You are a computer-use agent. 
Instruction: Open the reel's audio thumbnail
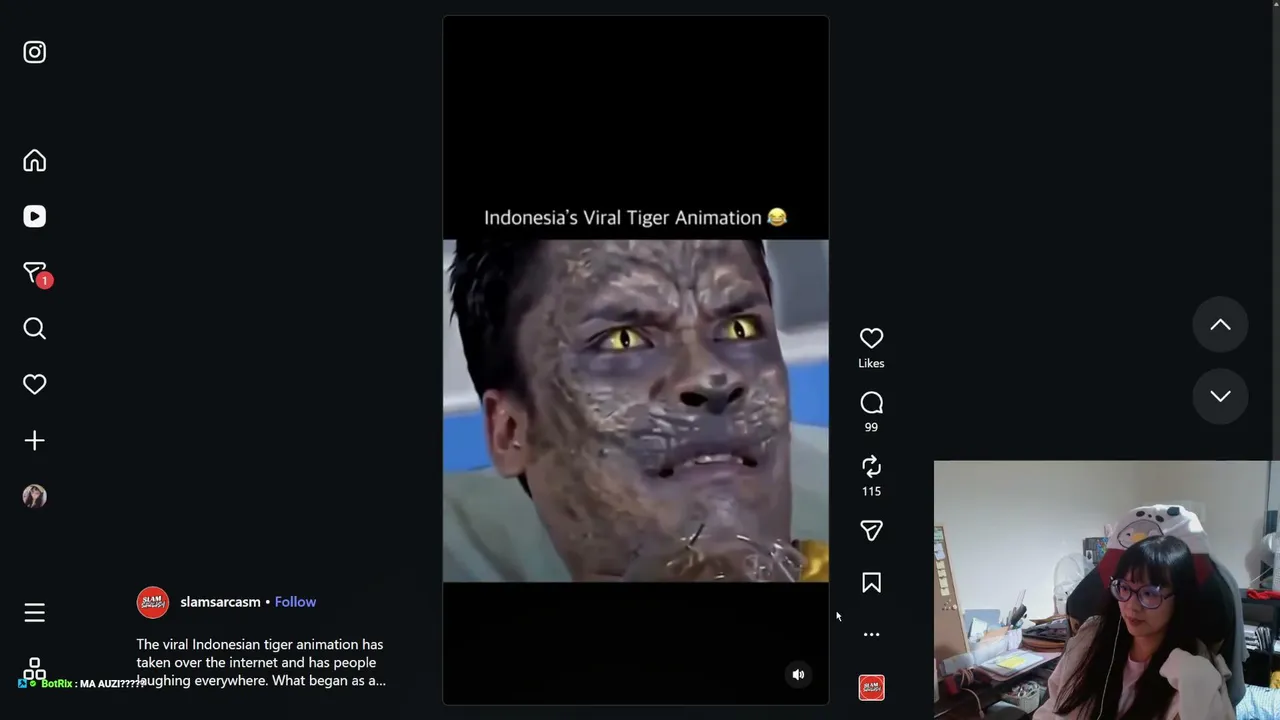(871, 688)
